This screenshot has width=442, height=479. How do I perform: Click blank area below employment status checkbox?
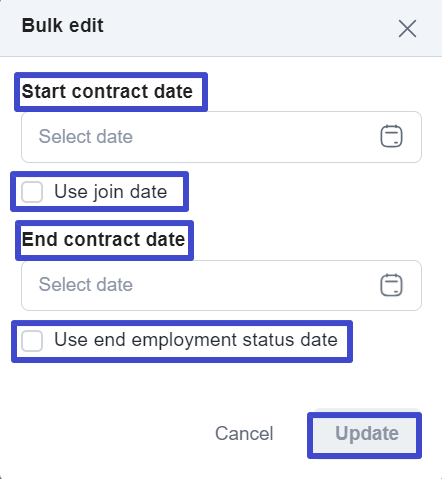tap(221, 385)
